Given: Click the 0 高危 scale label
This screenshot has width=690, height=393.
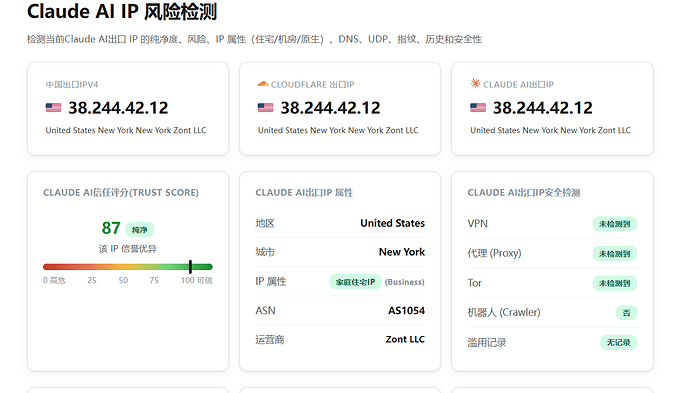Looking at the screenshot, I should pos(54,280).
